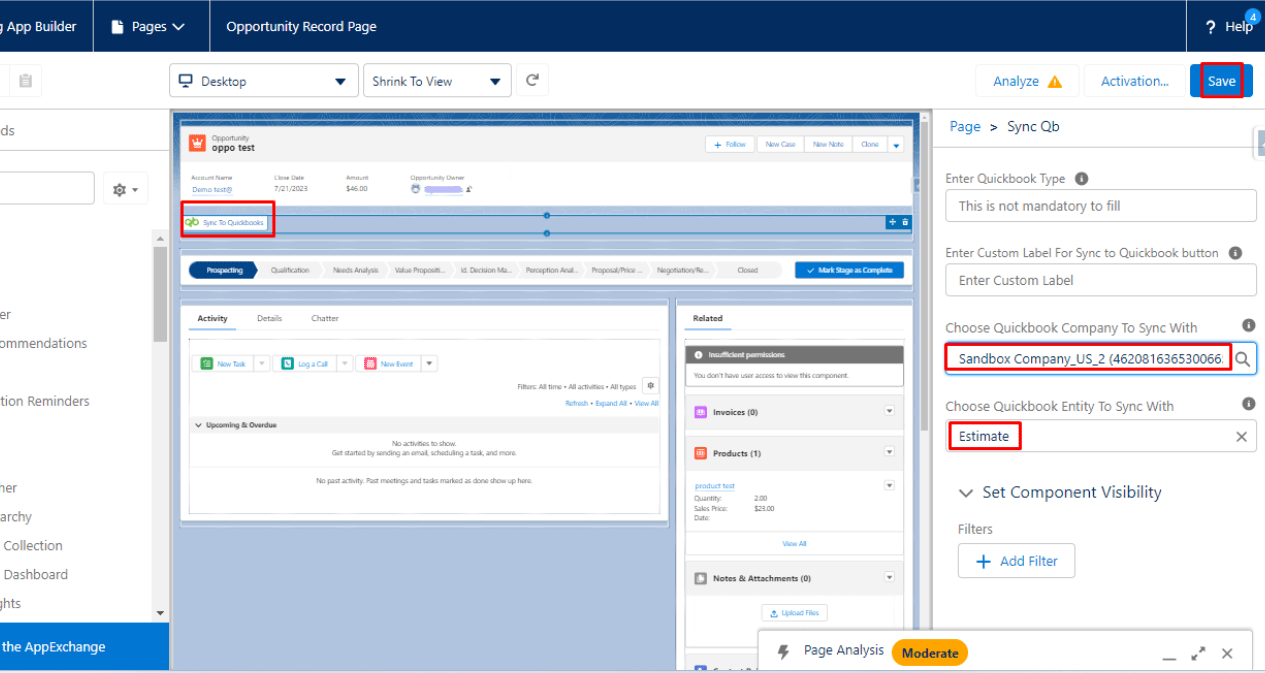Switch to the Details tab

(269, 318)
